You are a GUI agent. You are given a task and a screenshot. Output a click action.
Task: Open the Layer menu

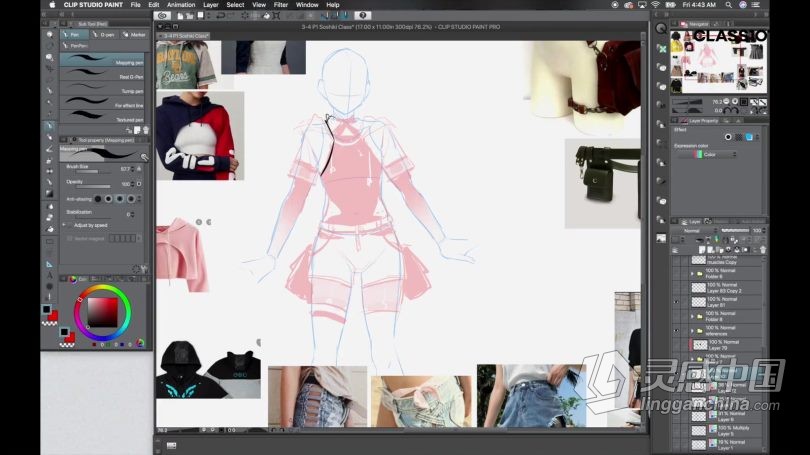210,5
